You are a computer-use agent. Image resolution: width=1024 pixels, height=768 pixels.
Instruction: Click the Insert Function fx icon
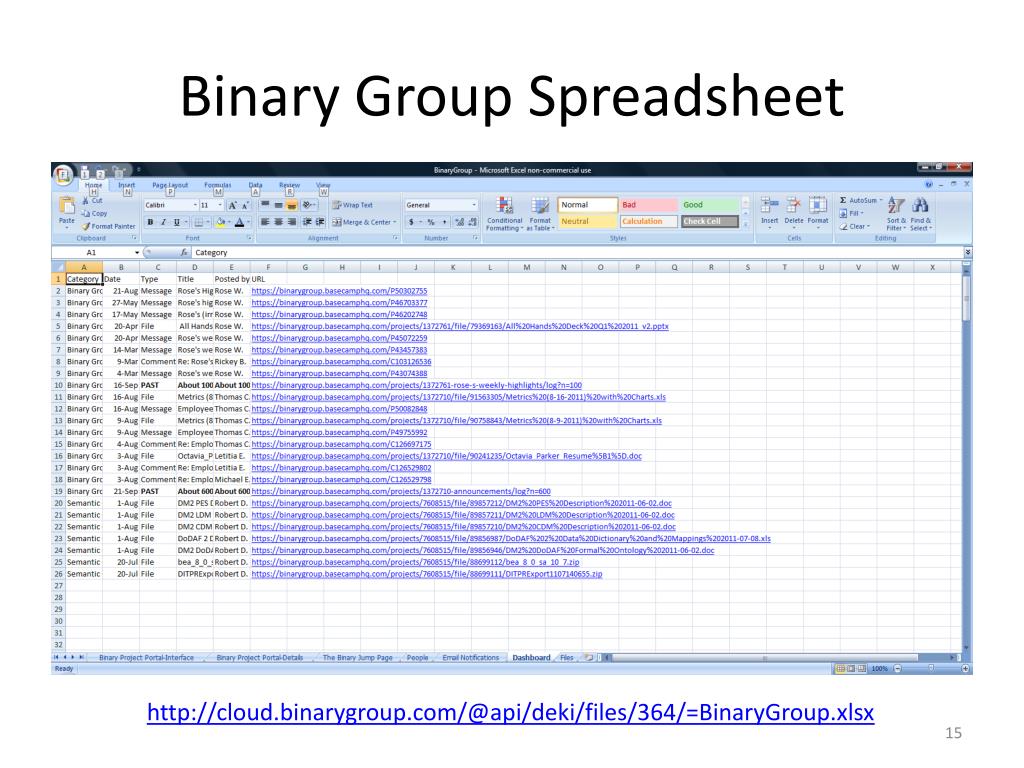(x=184, y=252)
